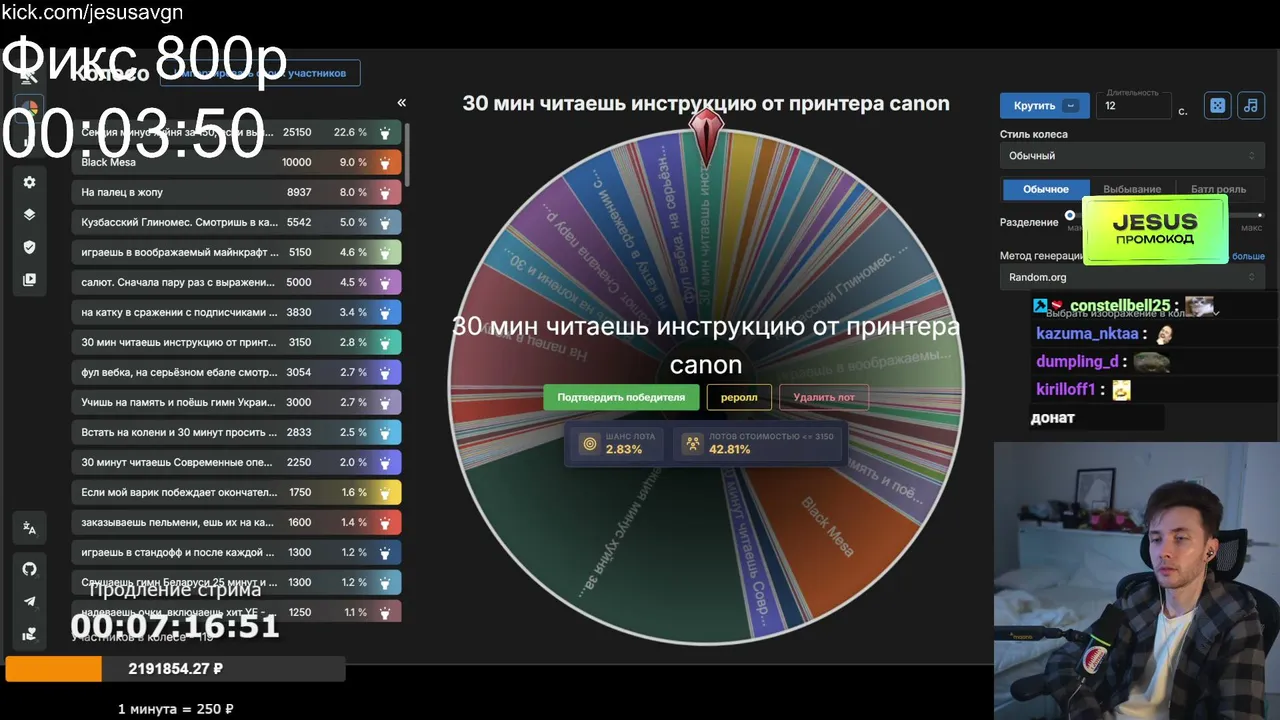
Task: Open the layers icon in sidebar
Action: (x=29, y=214)
